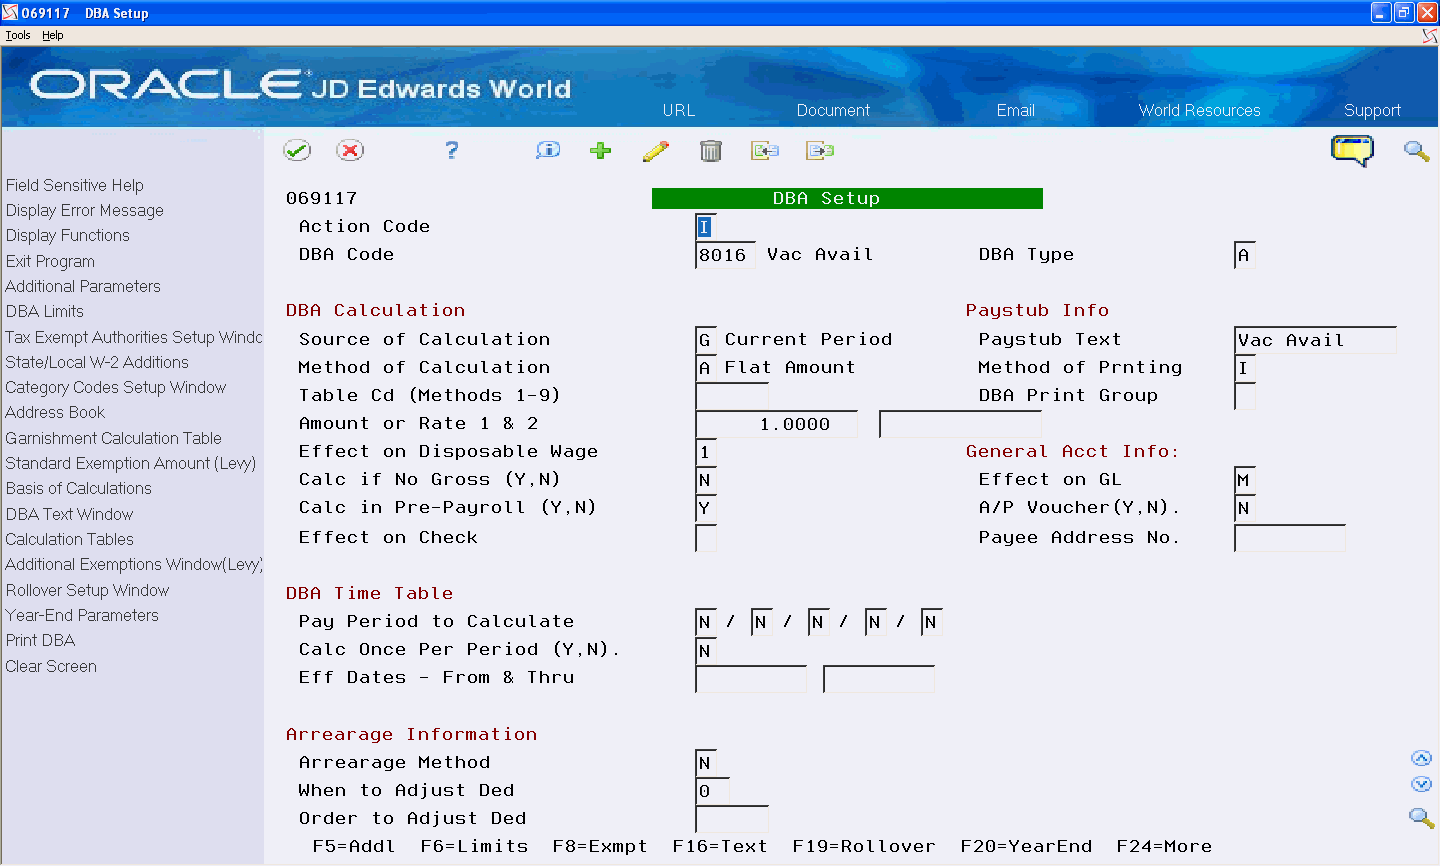Click the Action Code input field
The image size is (1440, 866).
point(704,226)
